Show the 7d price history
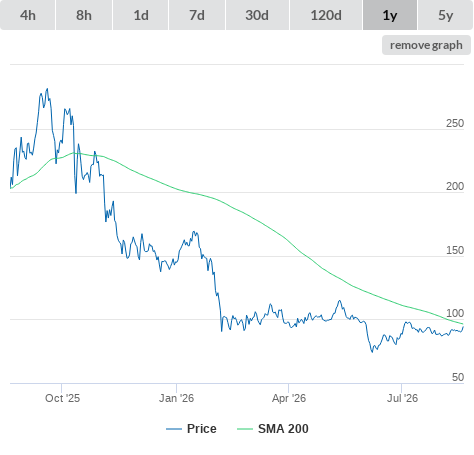 pos(197,15)
